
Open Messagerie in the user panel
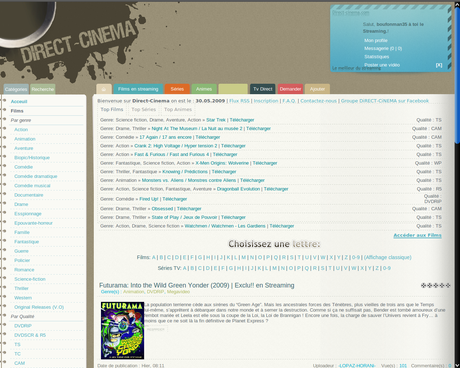click(x=383, y=48)
